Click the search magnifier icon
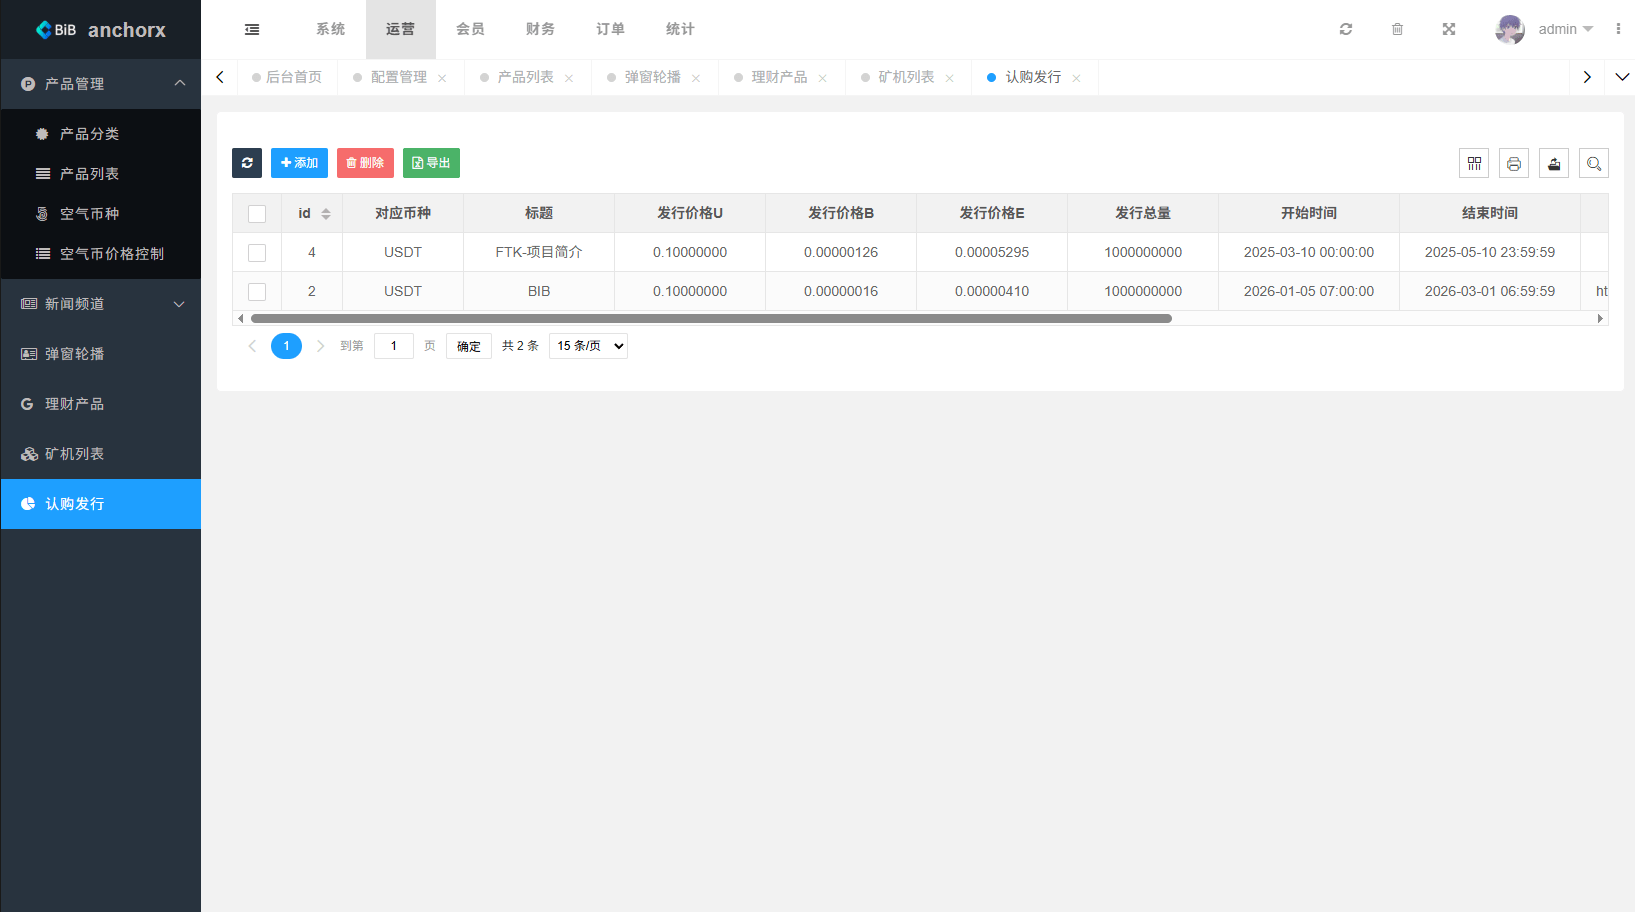Viewport: 1635px width, 912px height. pos(1594,163)
